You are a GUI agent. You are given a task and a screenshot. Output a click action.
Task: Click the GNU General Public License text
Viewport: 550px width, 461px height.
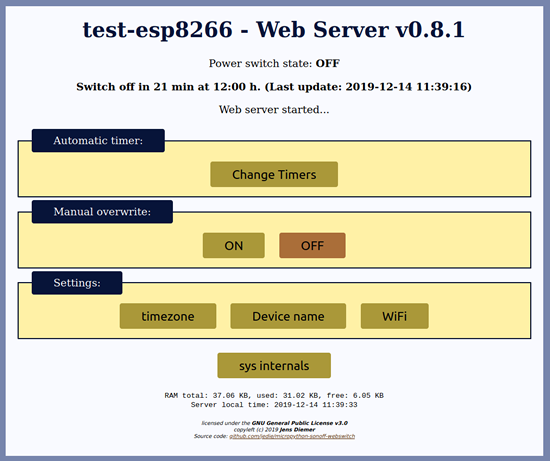[x=300, y=423]
